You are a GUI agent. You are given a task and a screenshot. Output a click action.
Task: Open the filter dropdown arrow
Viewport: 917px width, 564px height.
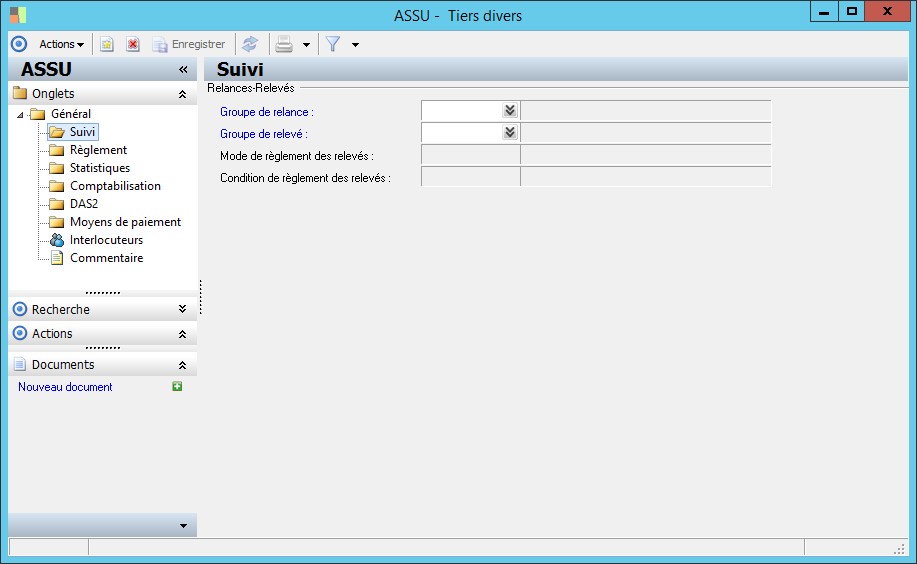[x=355, y=44]
